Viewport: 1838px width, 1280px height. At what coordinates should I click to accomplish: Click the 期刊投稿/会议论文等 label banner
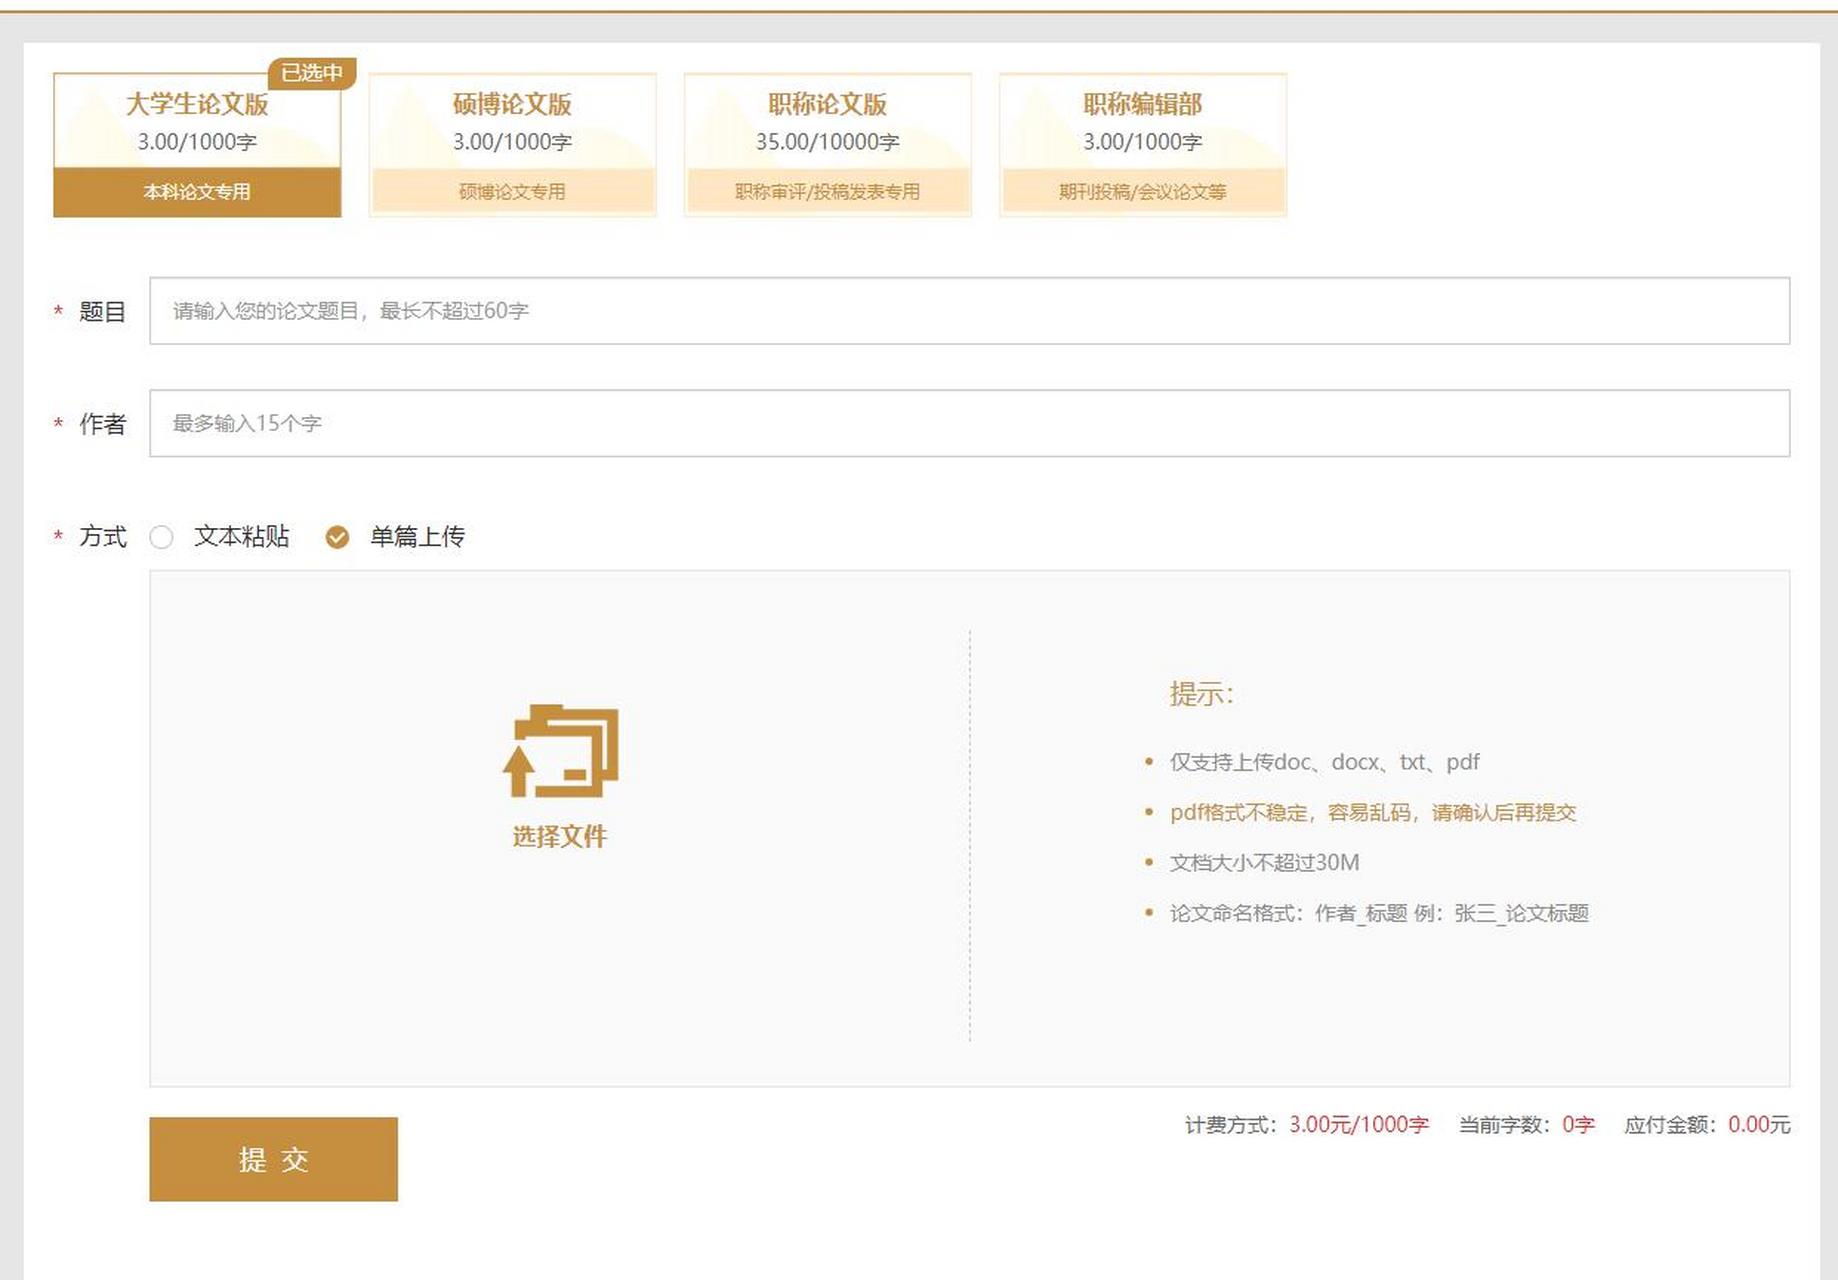pos(1141,192)
